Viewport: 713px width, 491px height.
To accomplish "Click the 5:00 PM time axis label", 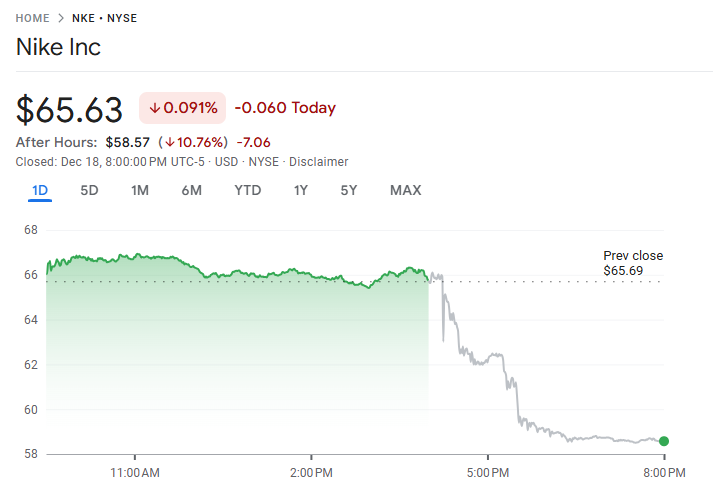I will [487, 471].
